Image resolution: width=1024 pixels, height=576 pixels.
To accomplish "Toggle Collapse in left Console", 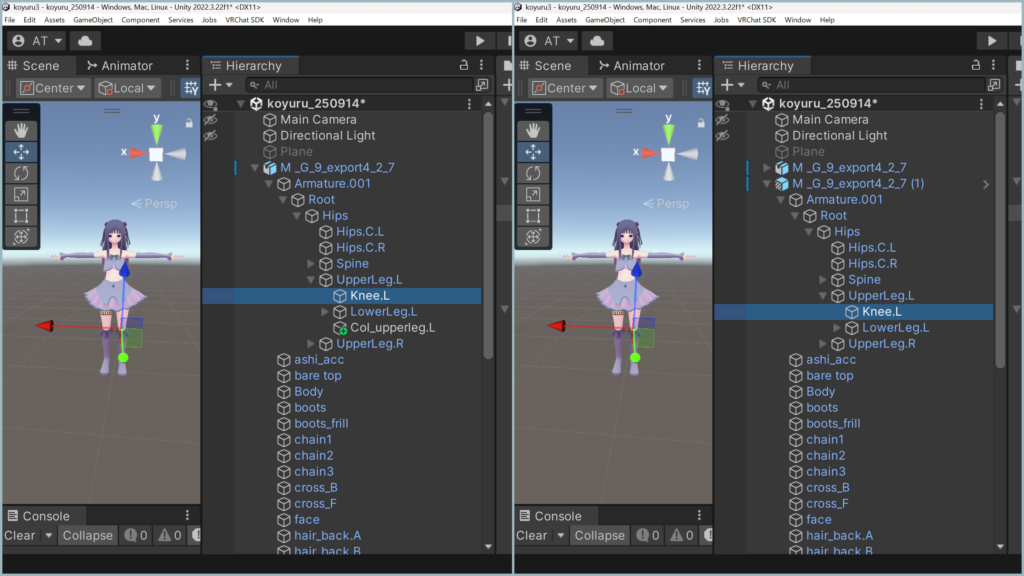I will click(x=88, y=536).
